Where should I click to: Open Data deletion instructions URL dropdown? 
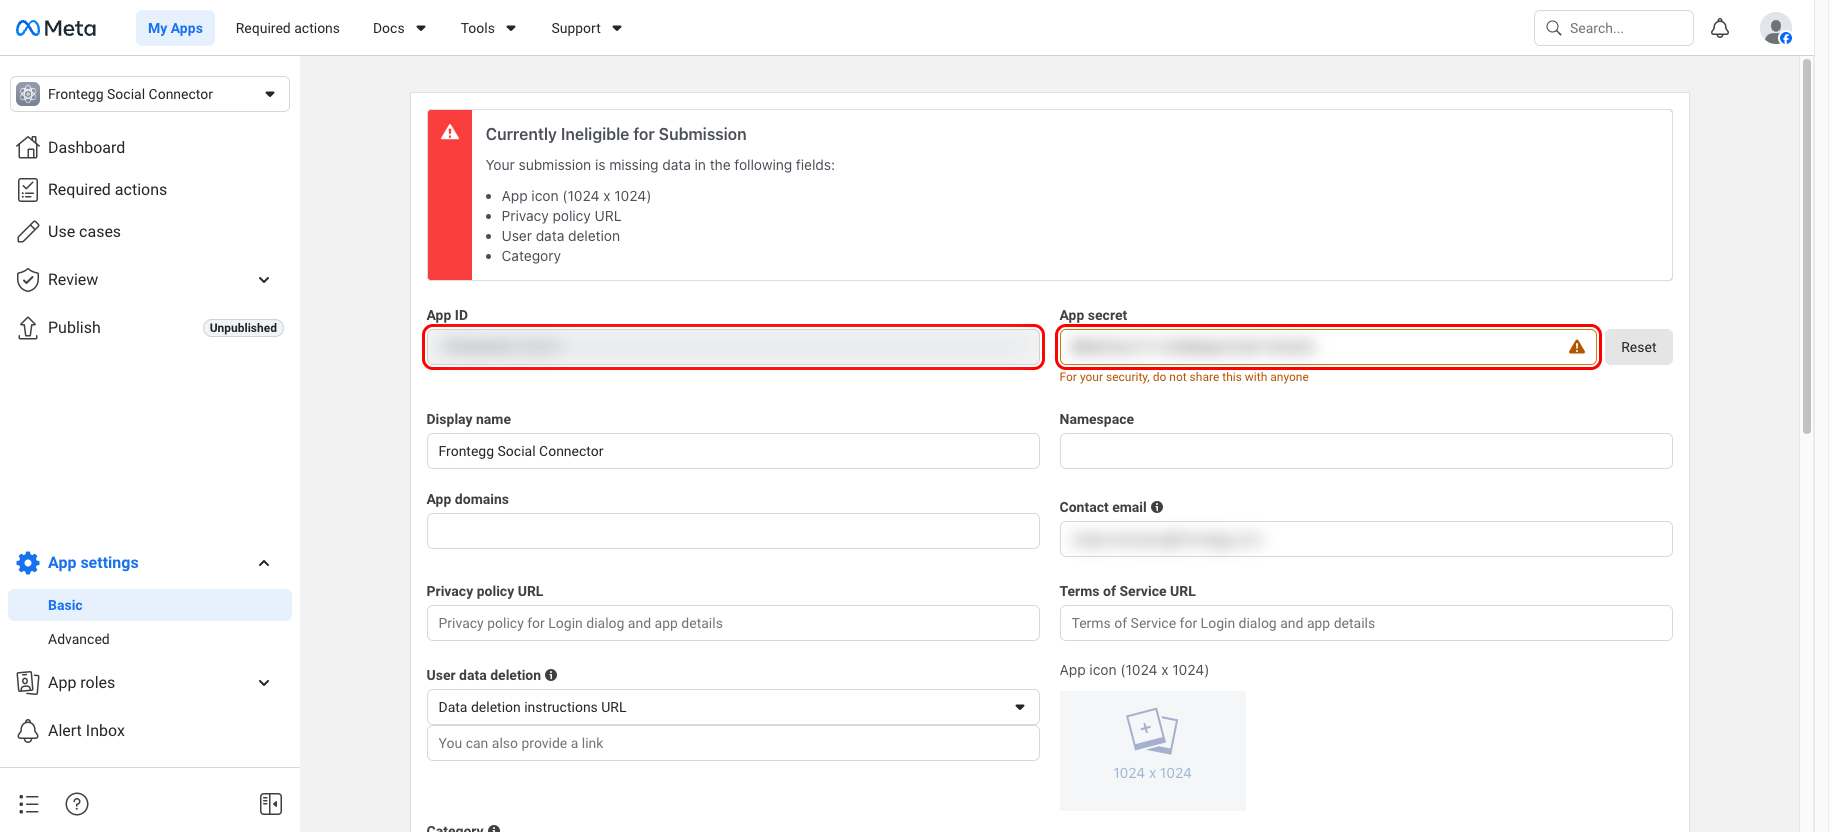click(733, 707)
